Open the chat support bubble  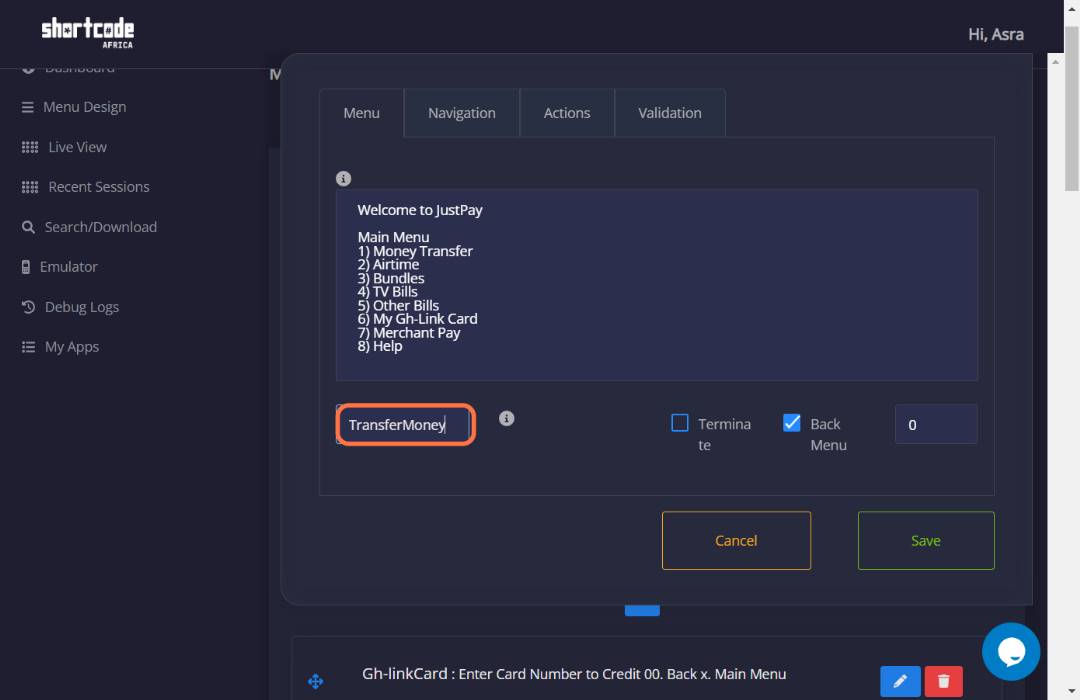tap(1010, 651)
